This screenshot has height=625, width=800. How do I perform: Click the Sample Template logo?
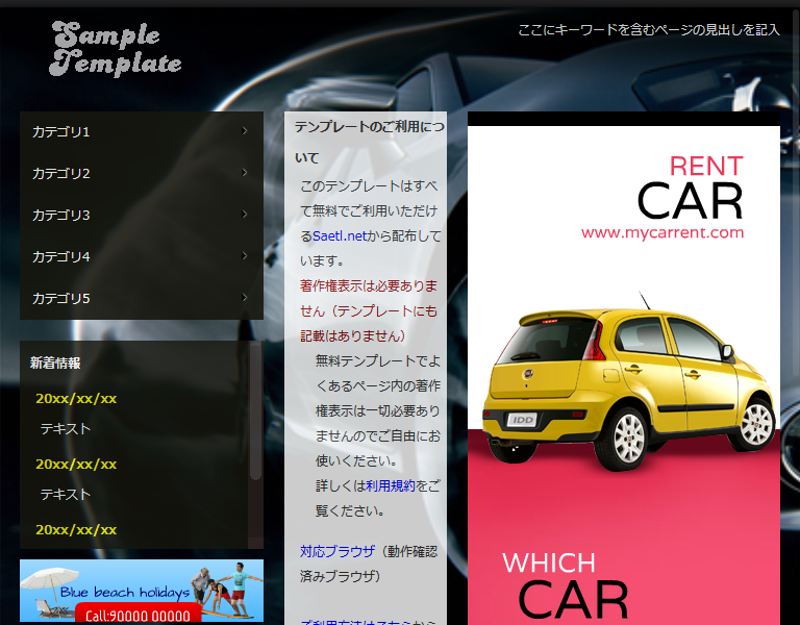pyautogui.click(x=114, y=47)
